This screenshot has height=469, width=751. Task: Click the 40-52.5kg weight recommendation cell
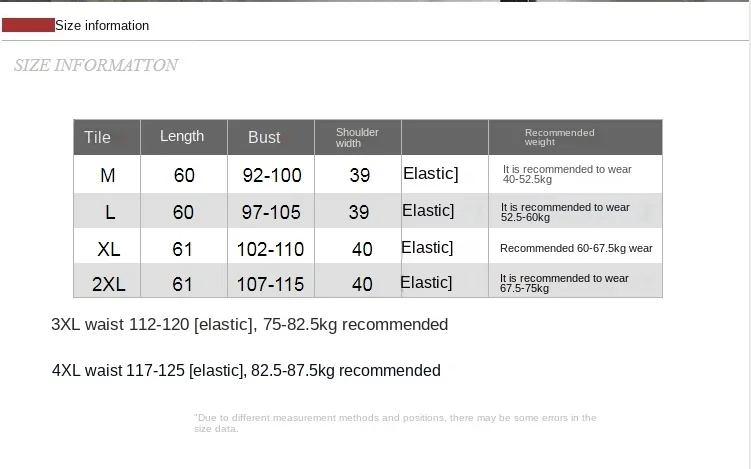click(567, 174)
